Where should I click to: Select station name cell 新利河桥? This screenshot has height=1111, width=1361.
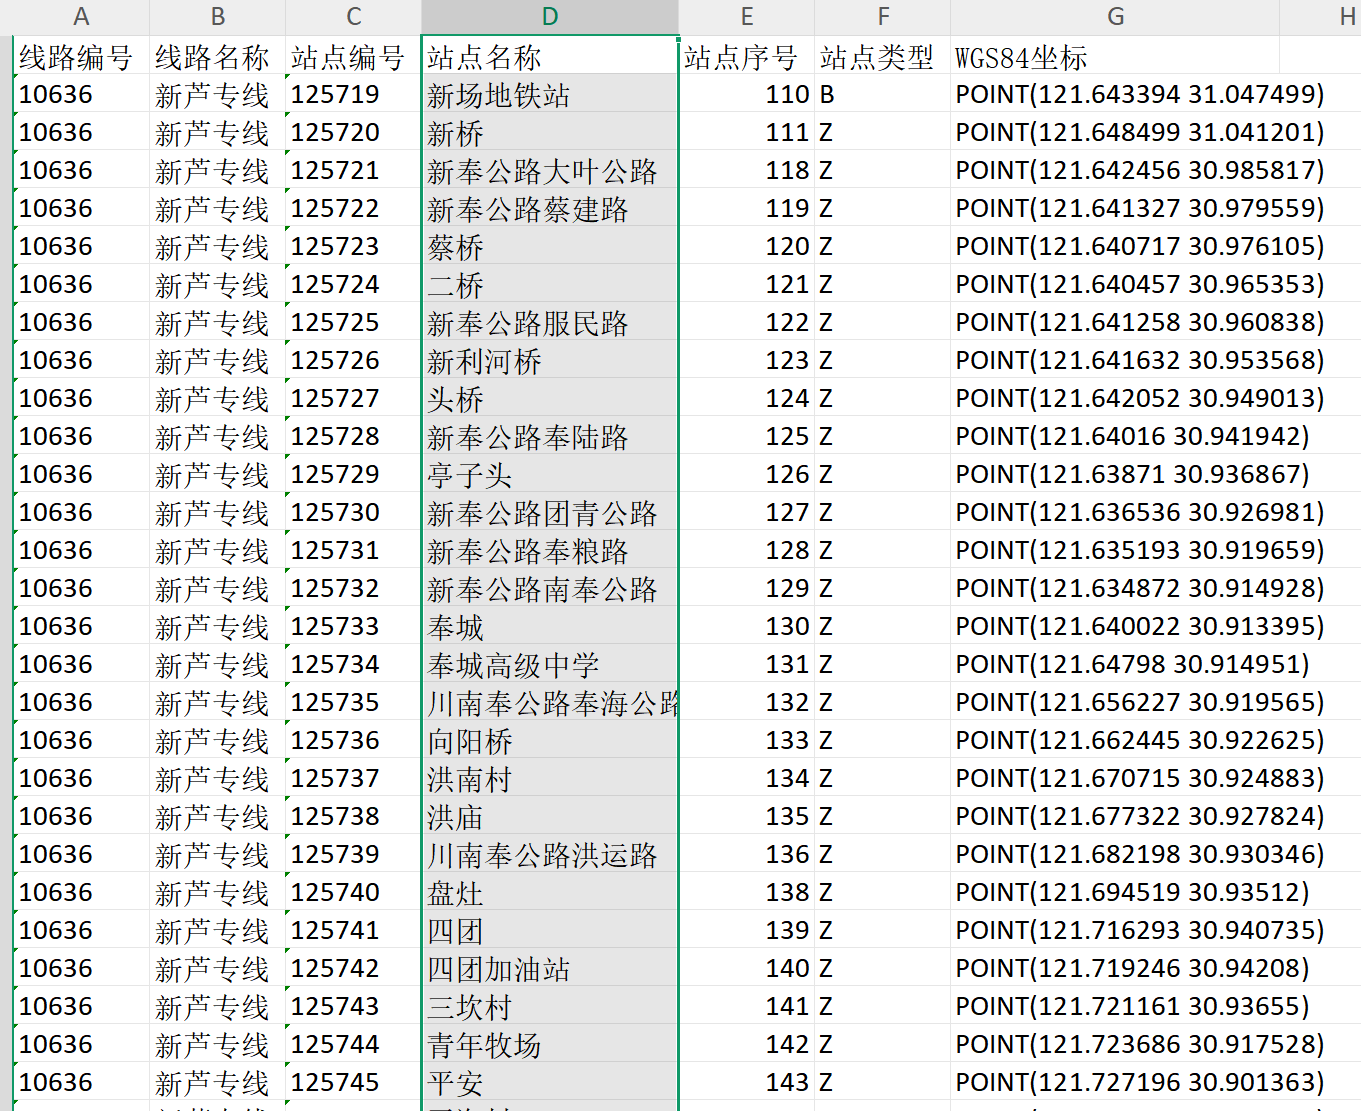click(550, 360)
